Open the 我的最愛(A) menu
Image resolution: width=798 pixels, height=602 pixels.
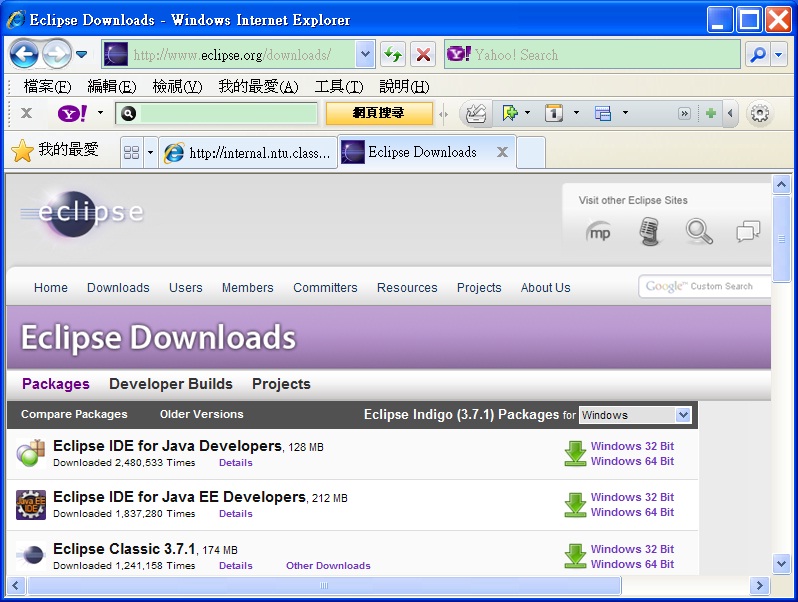click(258, 87)
